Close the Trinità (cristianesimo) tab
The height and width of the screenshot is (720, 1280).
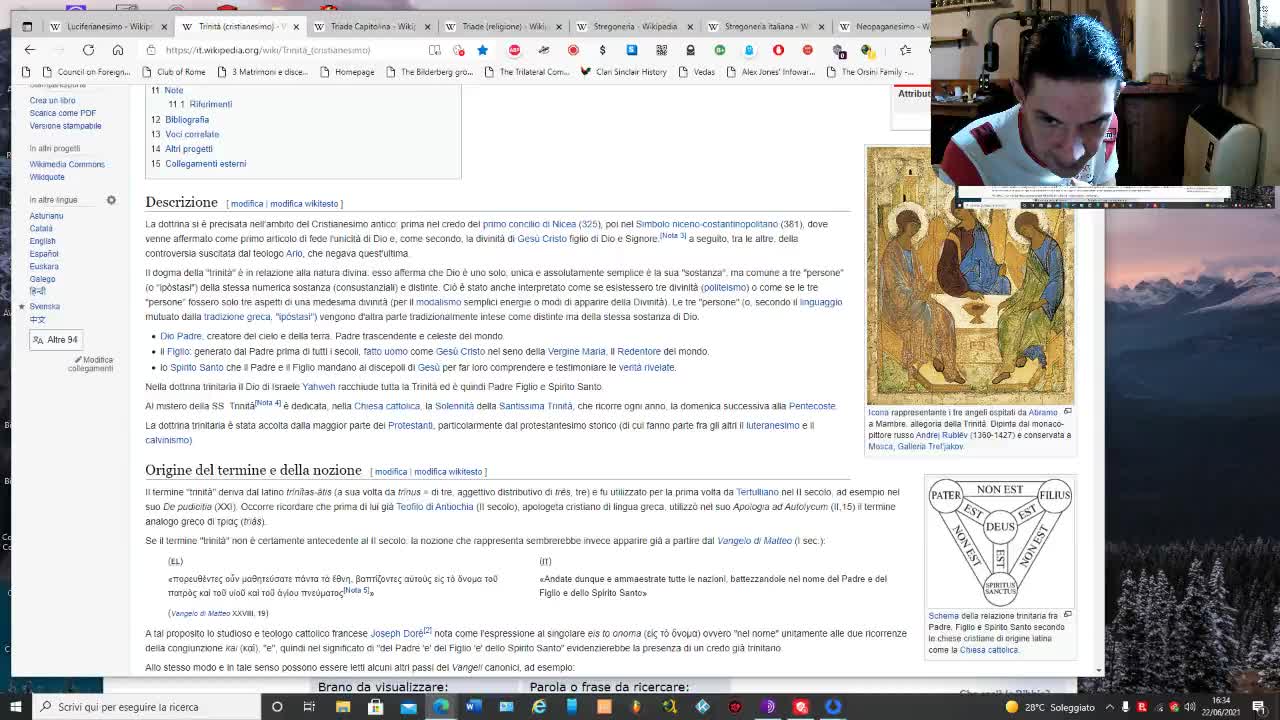[x=296, y=26]
